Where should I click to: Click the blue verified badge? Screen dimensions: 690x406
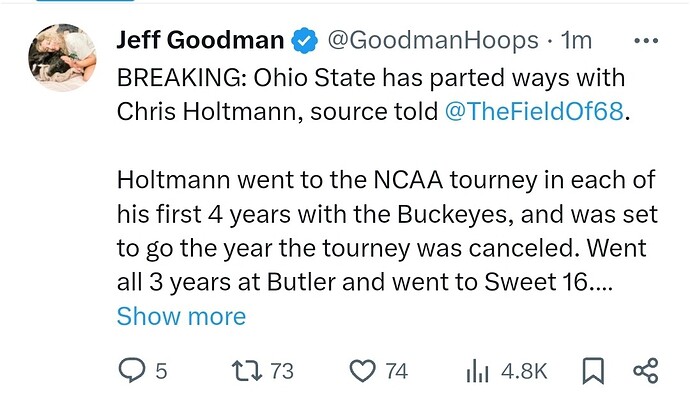click(304, 41)
